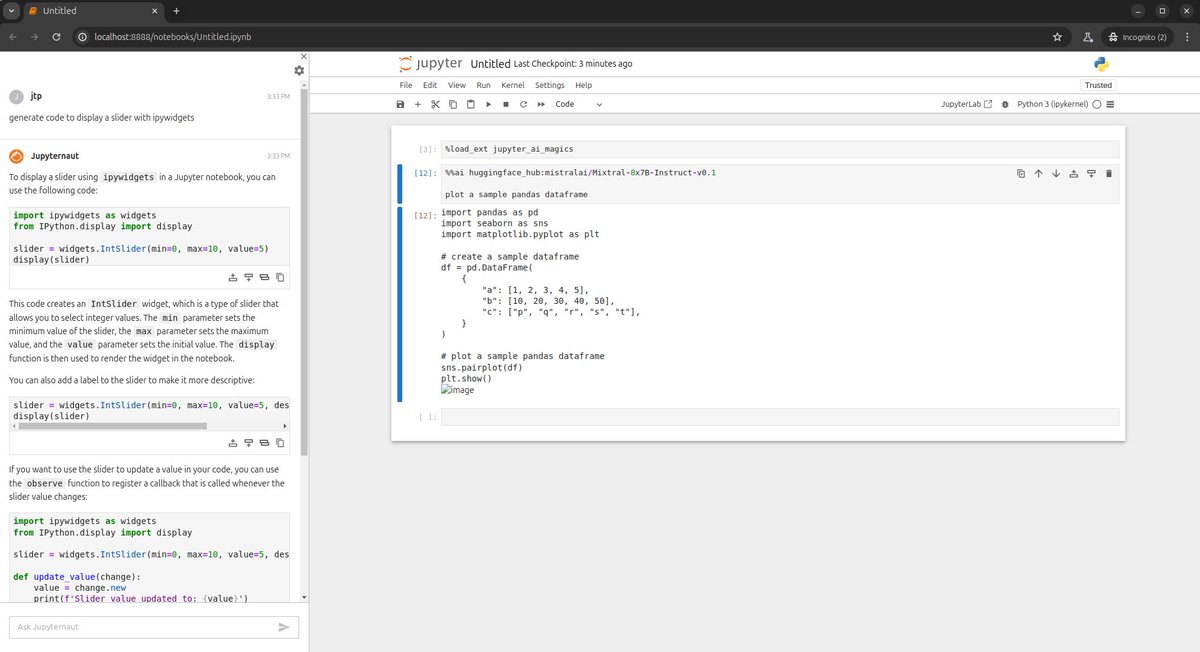
Task: Bookmark the page with the star icon
Action: coord(1057,37)
